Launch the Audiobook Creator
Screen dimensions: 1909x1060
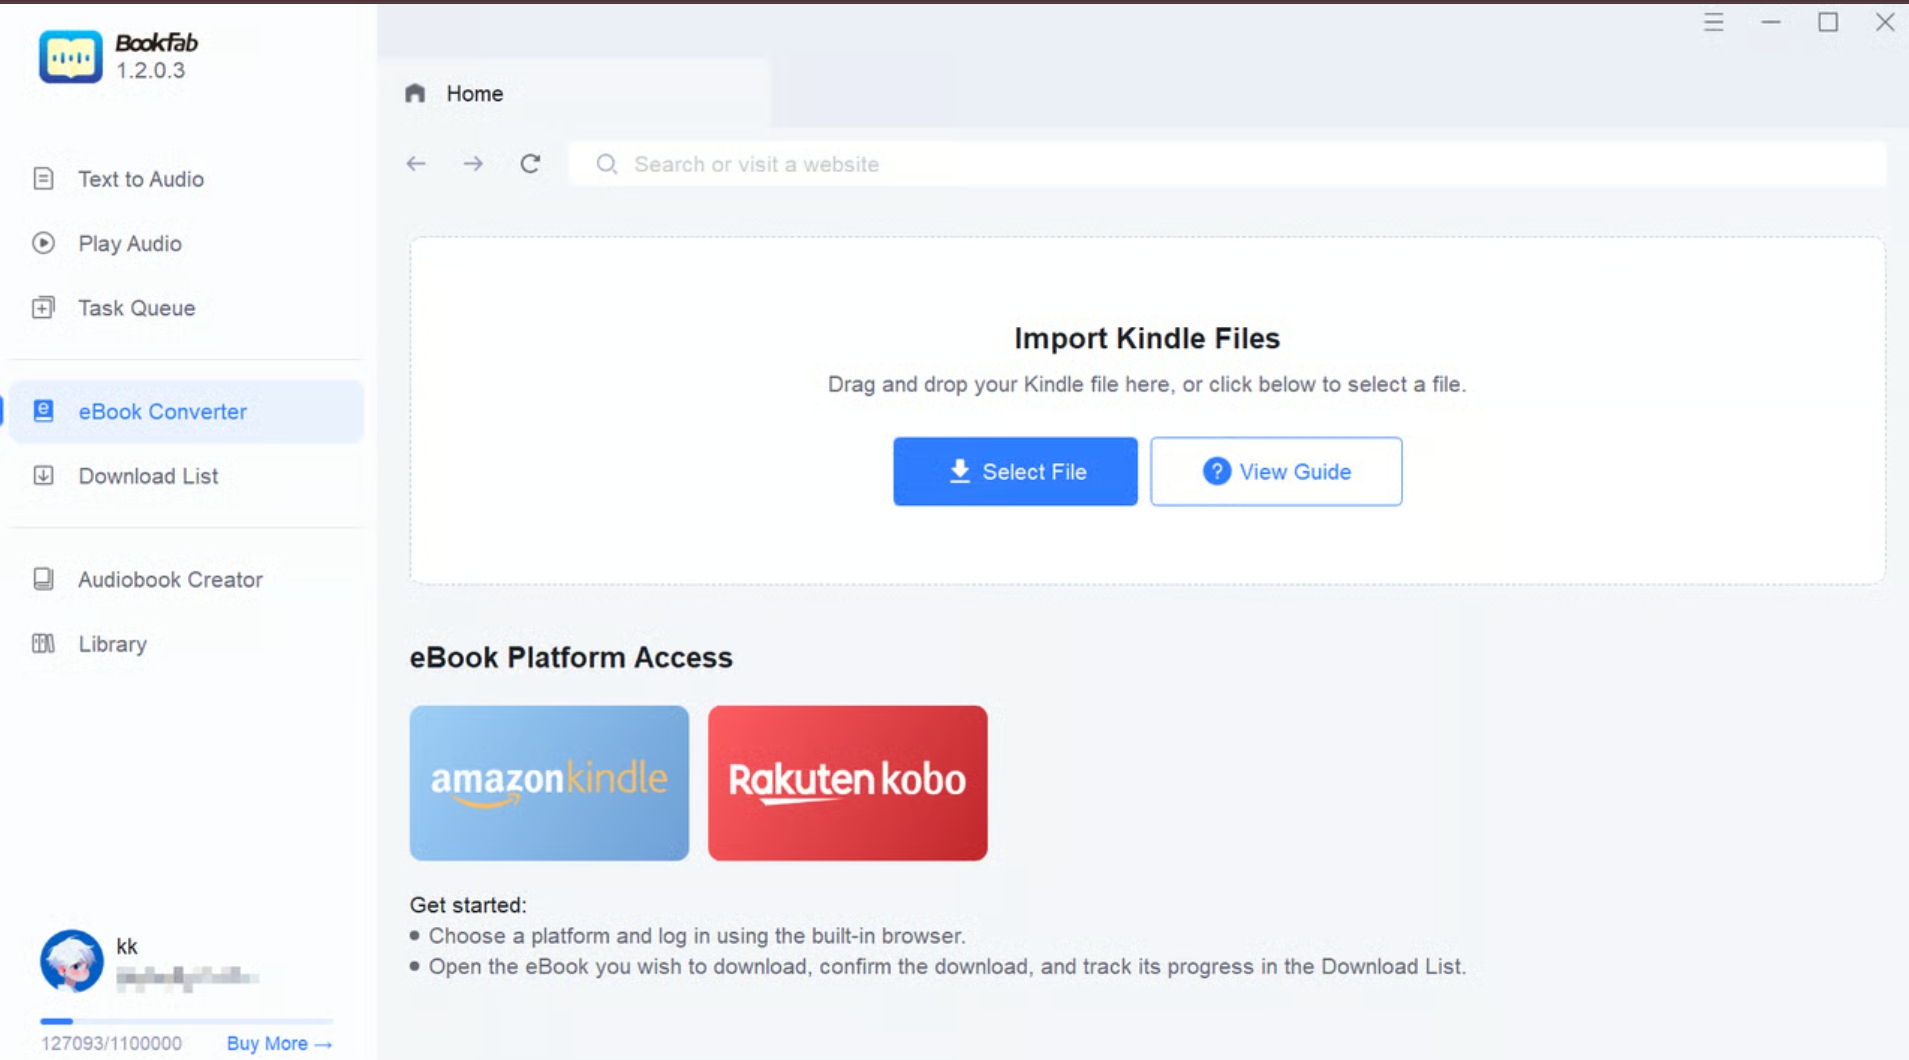[168, 579]
